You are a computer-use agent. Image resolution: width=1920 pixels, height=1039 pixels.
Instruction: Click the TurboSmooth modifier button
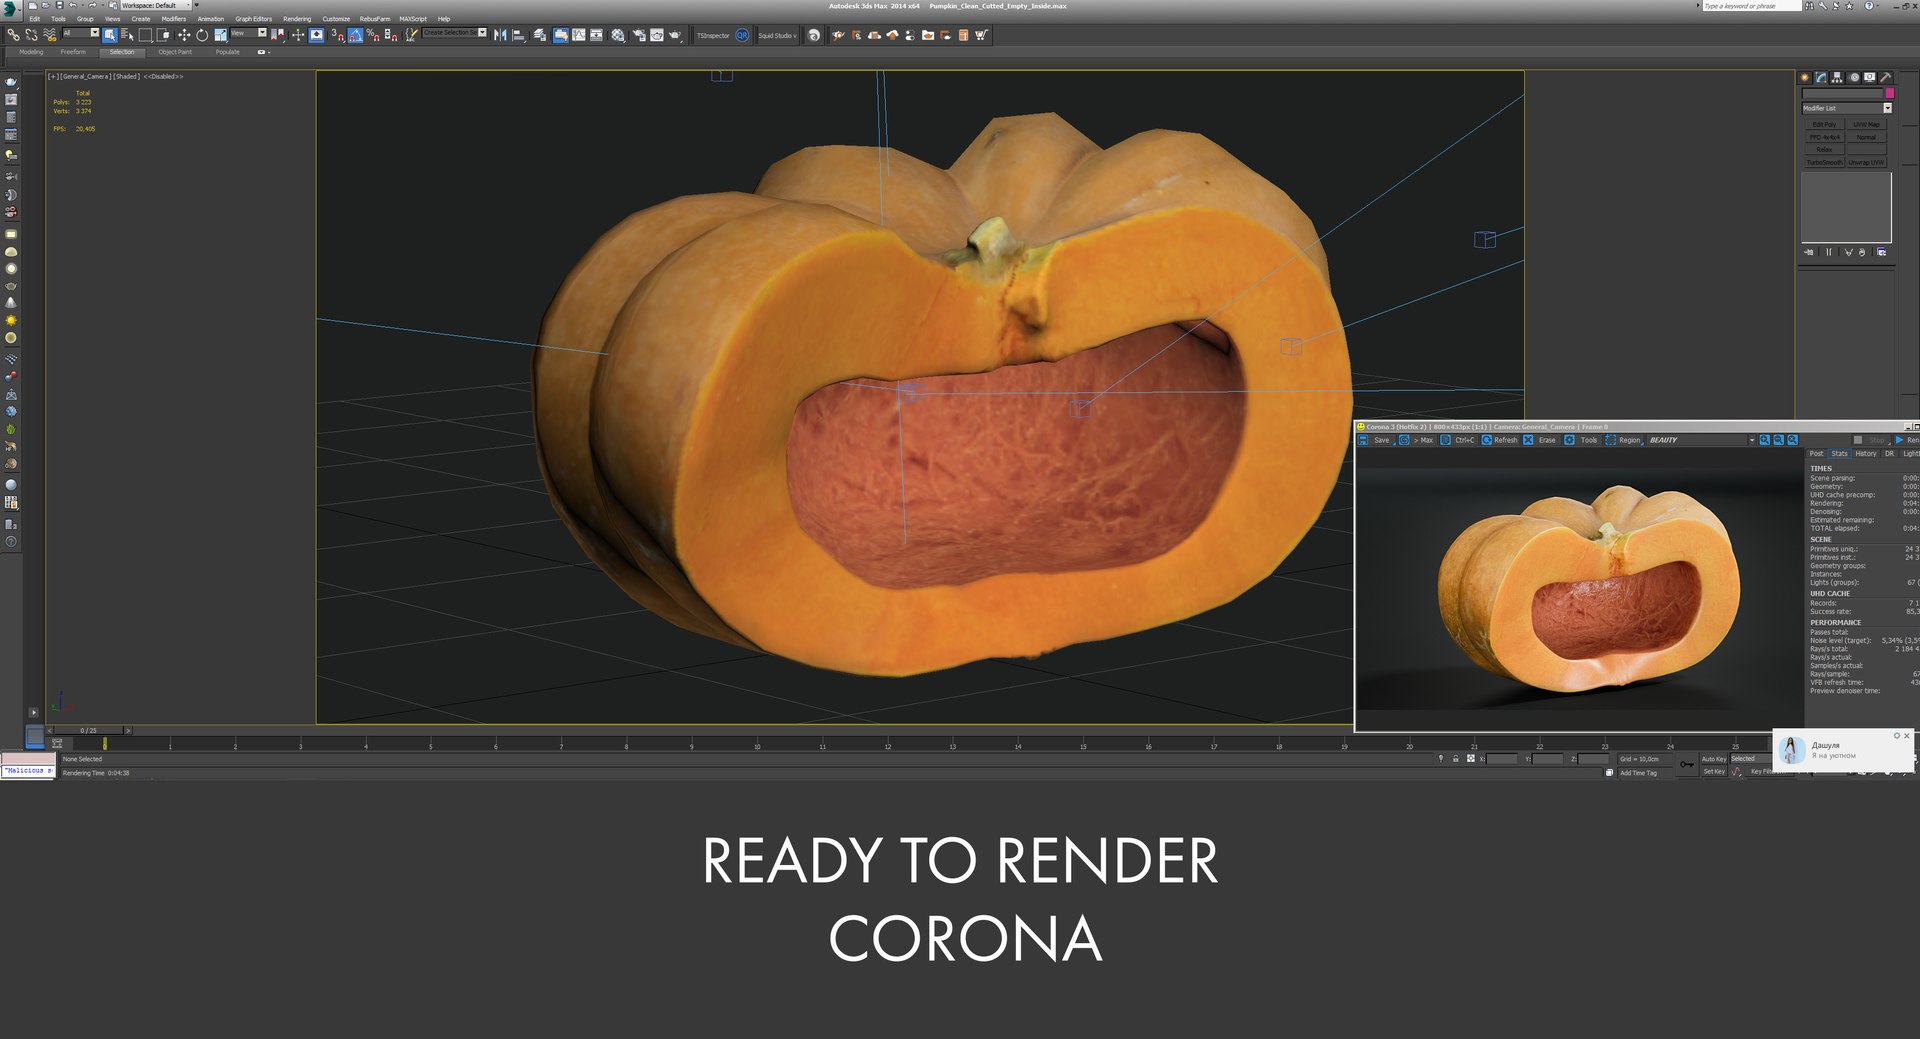(1824, 162)
